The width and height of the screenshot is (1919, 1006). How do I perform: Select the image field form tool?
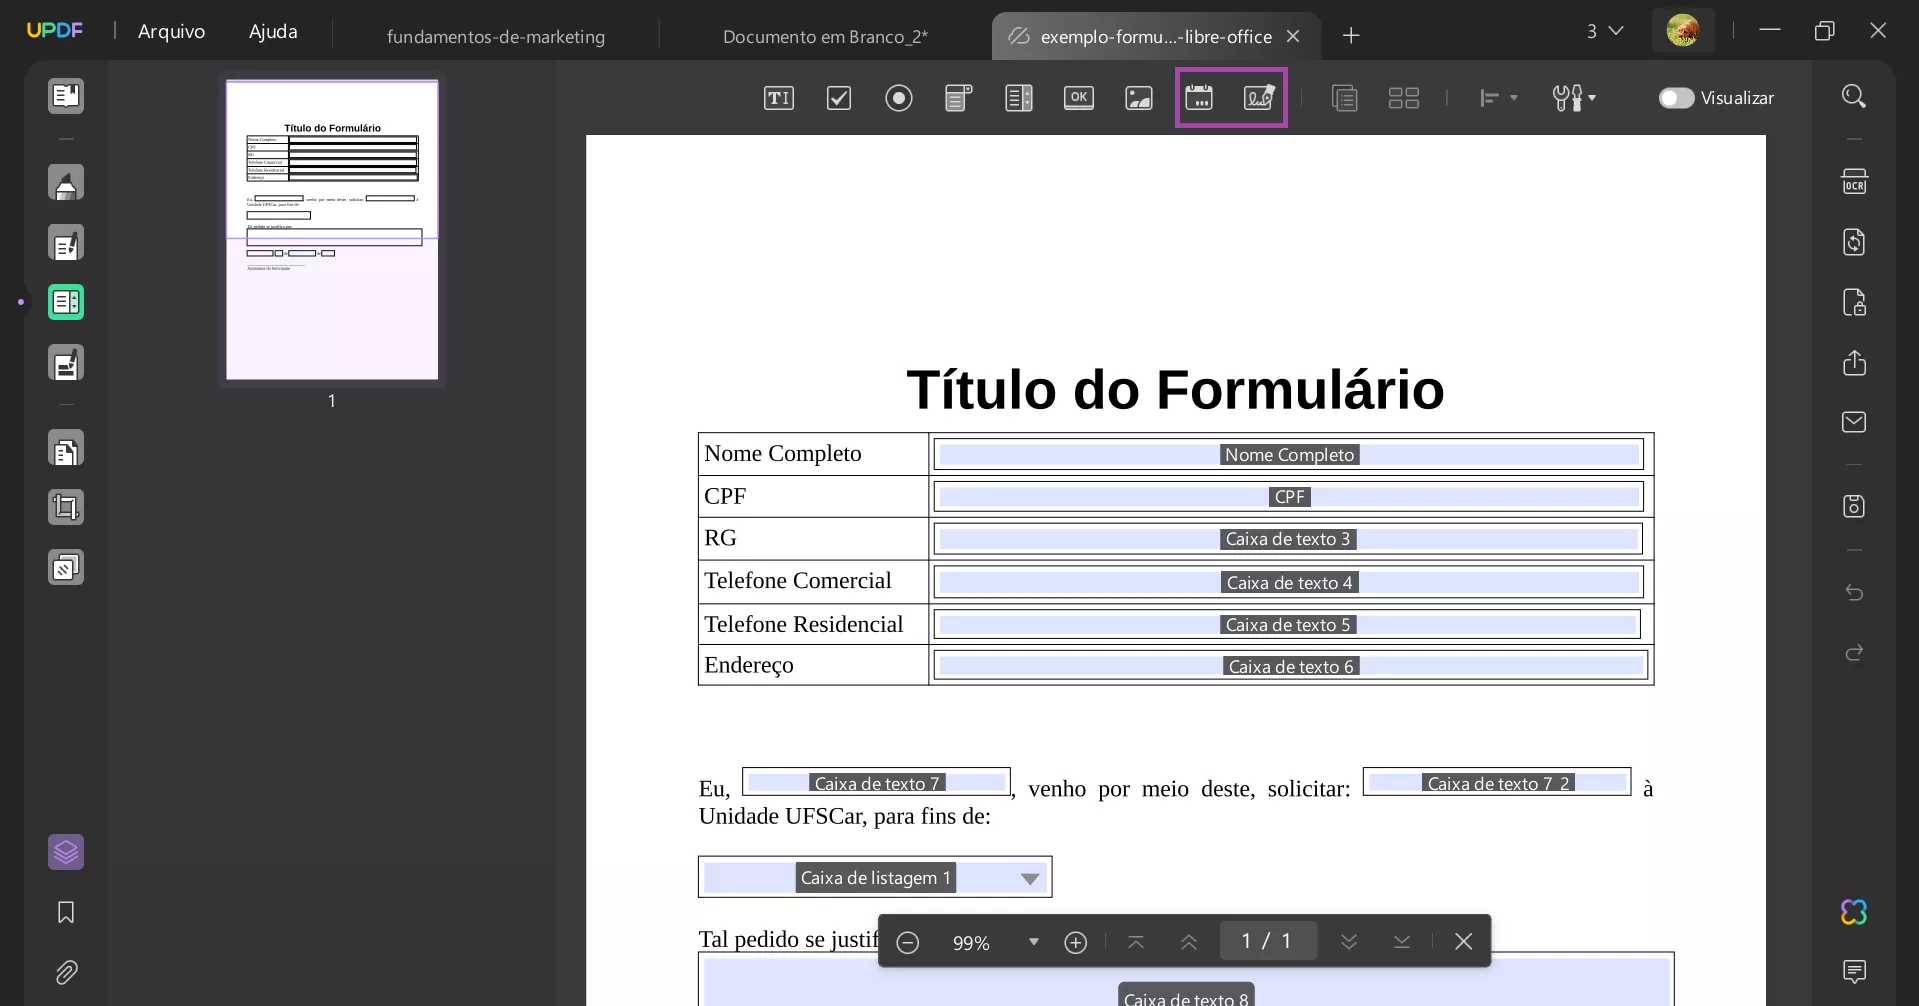pyautogui.click(x=1139, y=97)
